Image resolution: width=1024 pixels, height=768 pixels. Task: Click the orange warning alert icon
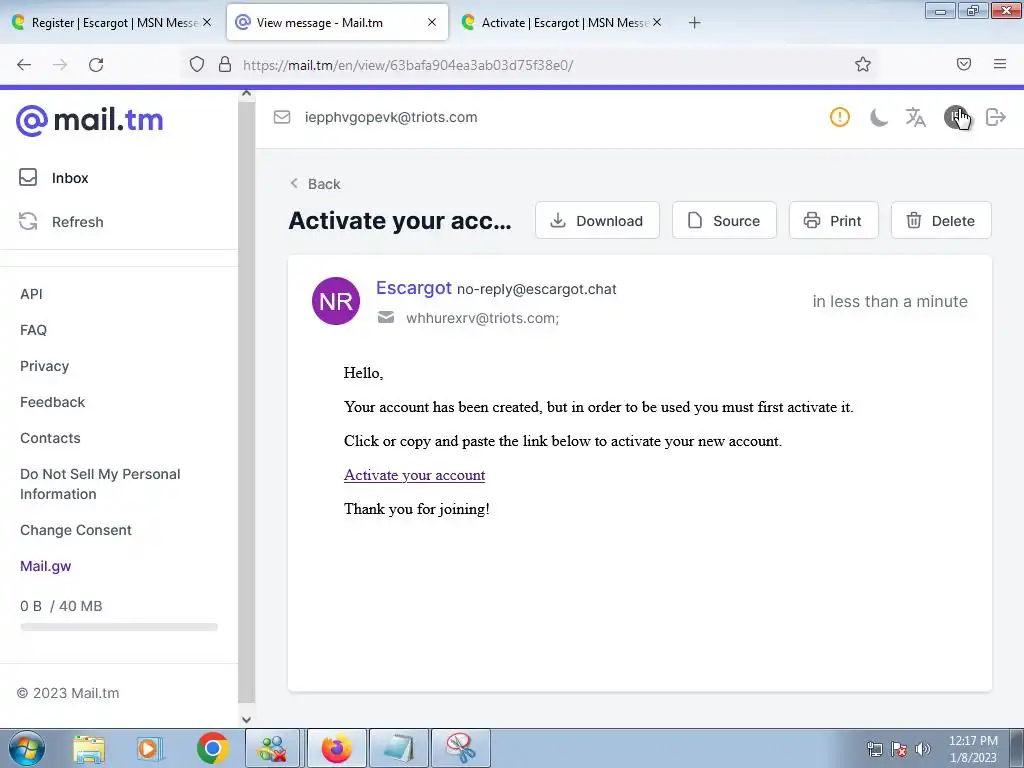(839, 117)
